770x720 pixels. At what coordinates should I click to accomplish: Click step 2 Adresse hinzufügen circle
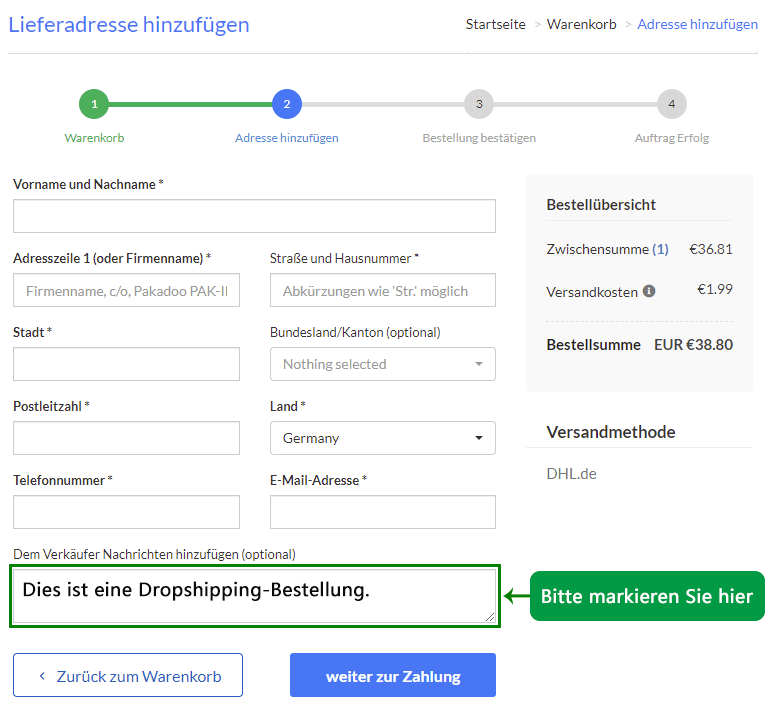click(287, 103)
